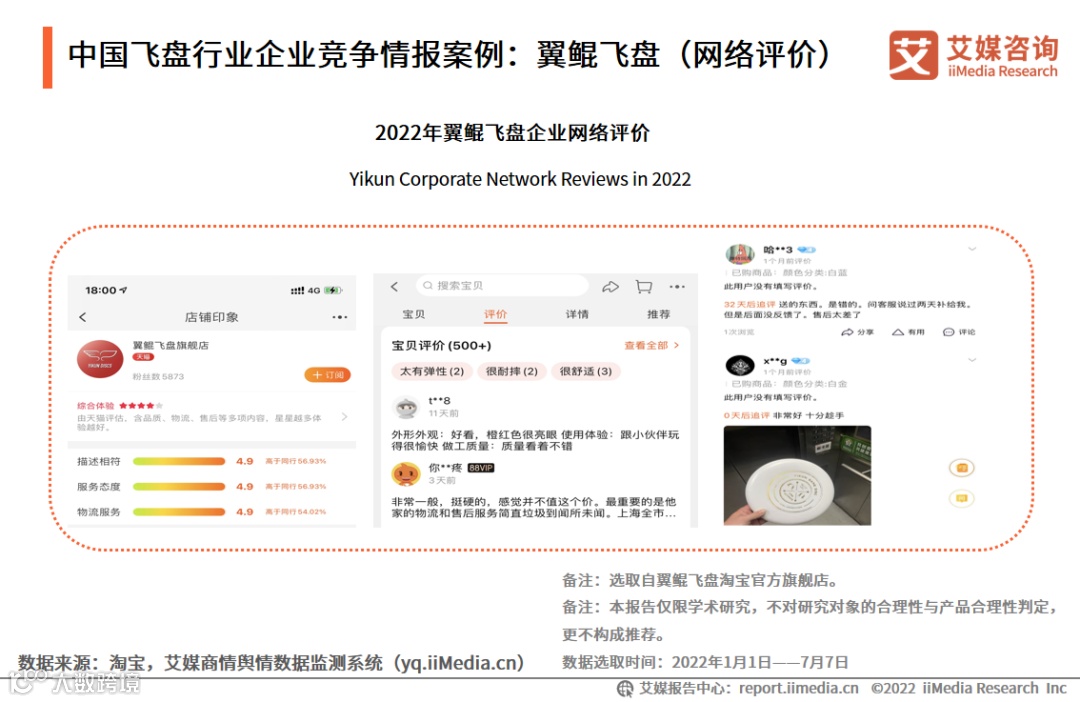Screen dimensions: 1080x702
Task: Switch to the 推荐 tab
Action: (x=658, y=314)
